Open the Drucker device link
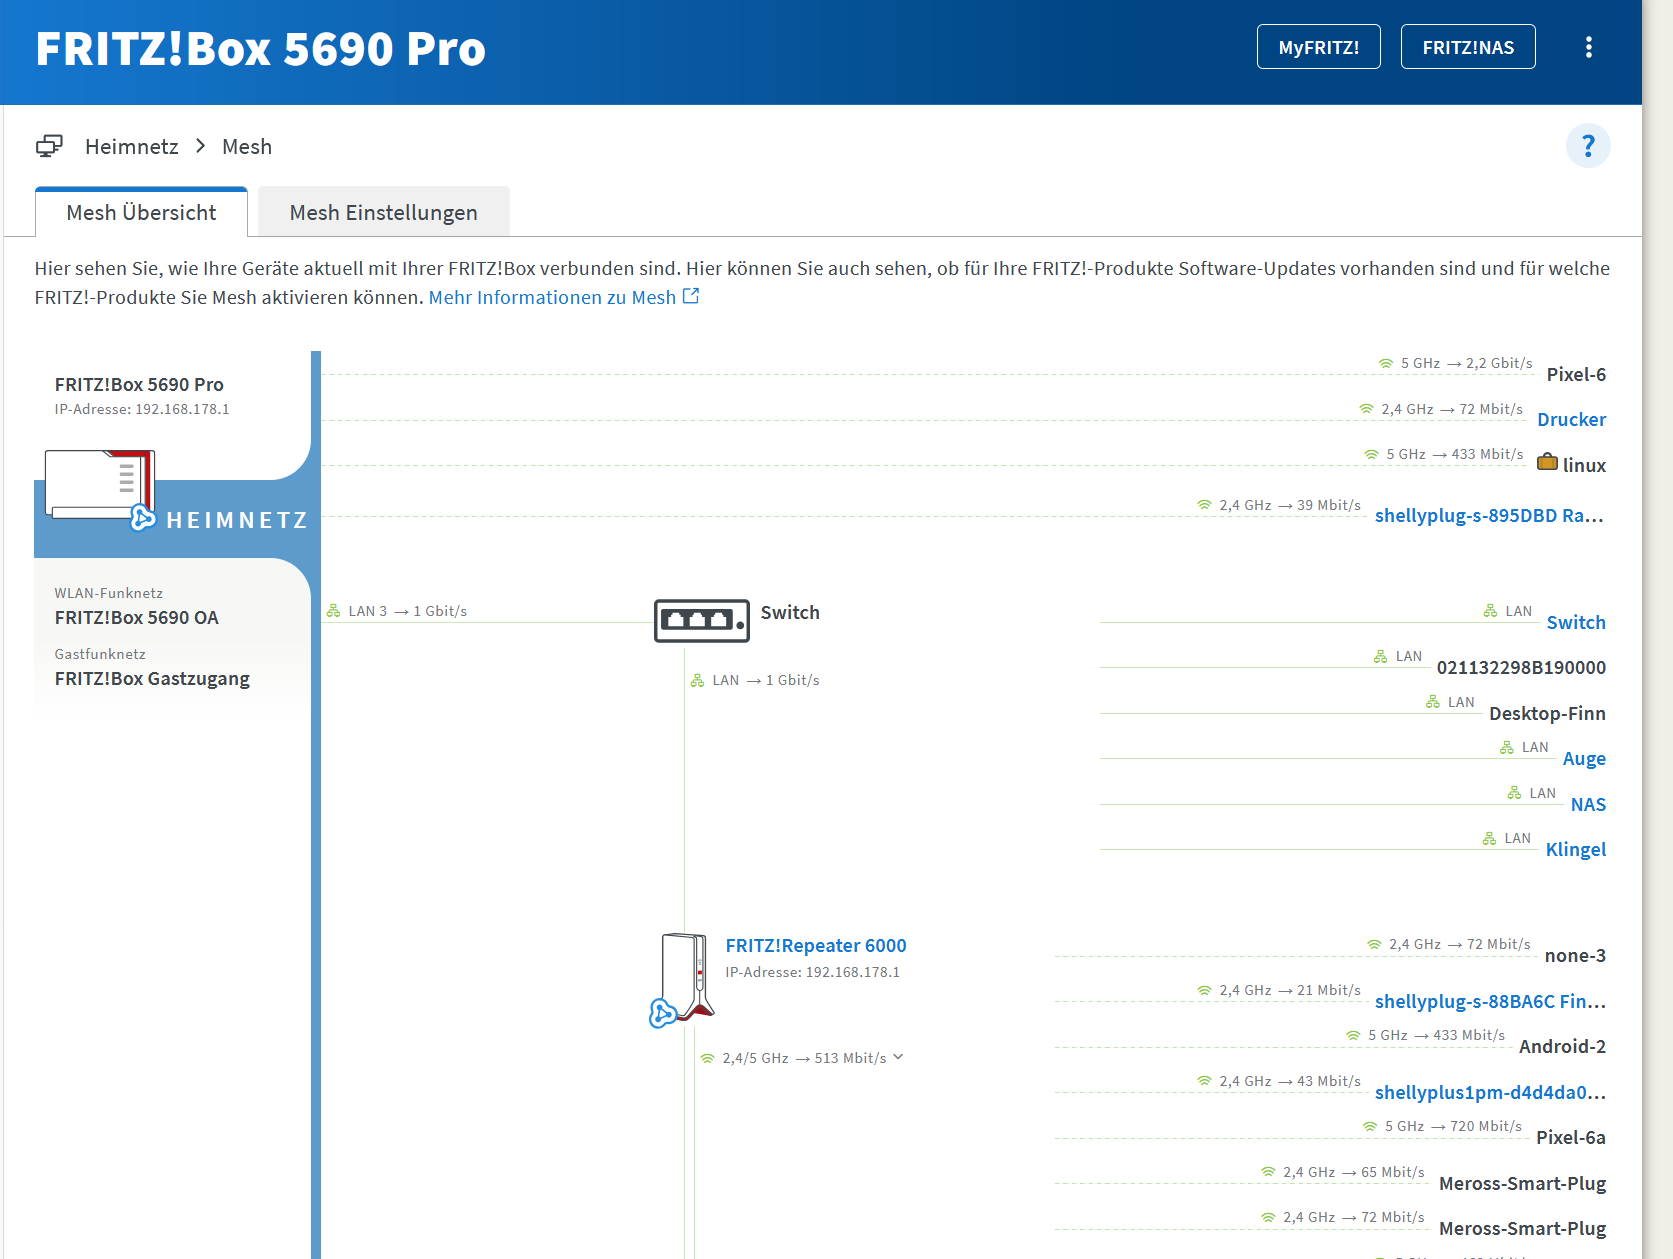Screen dimensions: 1673x1259 (x=1571, y=419)
